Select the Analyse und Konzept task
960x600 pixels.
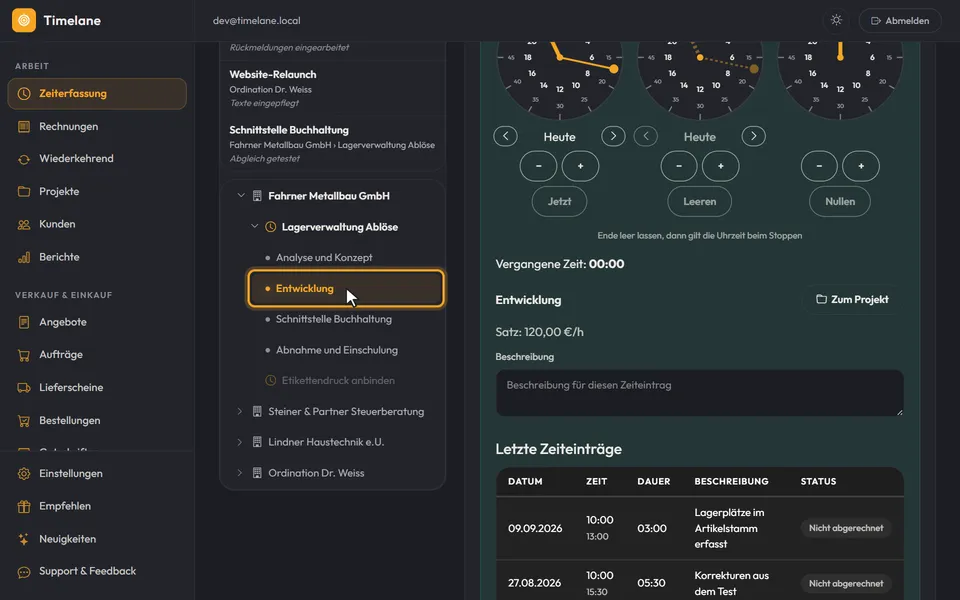(x=346, y=258)
